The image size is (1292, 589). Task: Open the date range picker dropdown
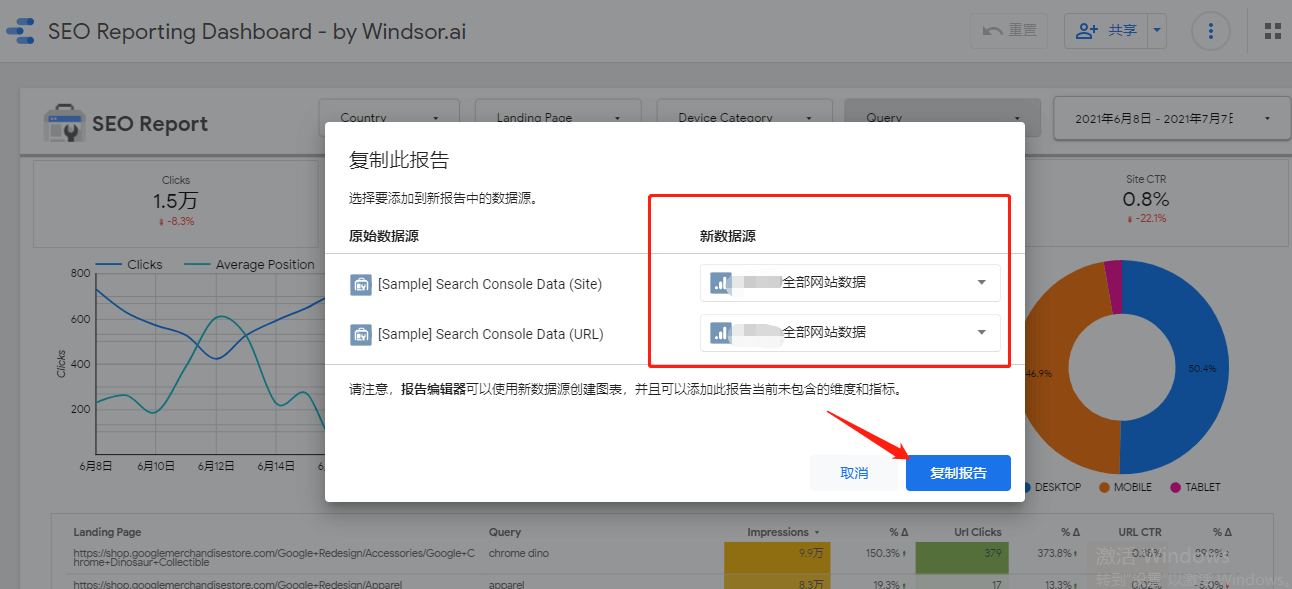1172,118
